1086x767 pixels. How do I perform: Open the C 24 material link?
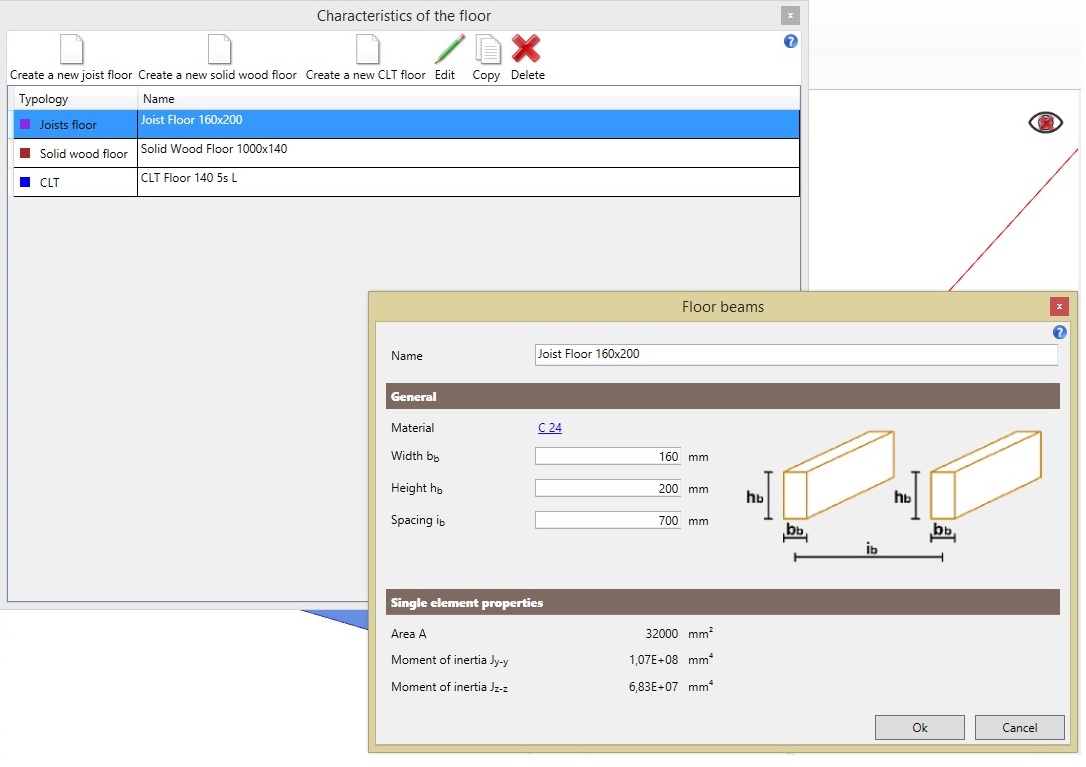[549, 427]
